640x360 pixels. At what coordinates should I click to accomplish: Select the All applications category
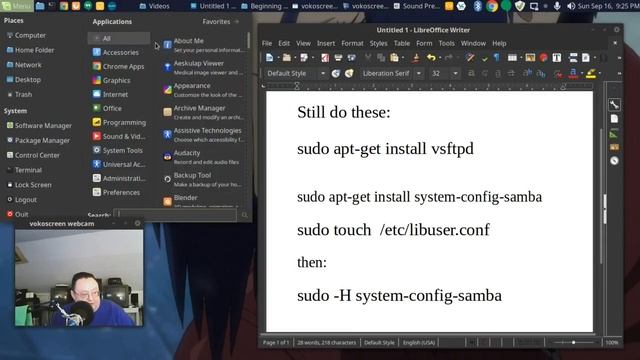coord(119,38)
